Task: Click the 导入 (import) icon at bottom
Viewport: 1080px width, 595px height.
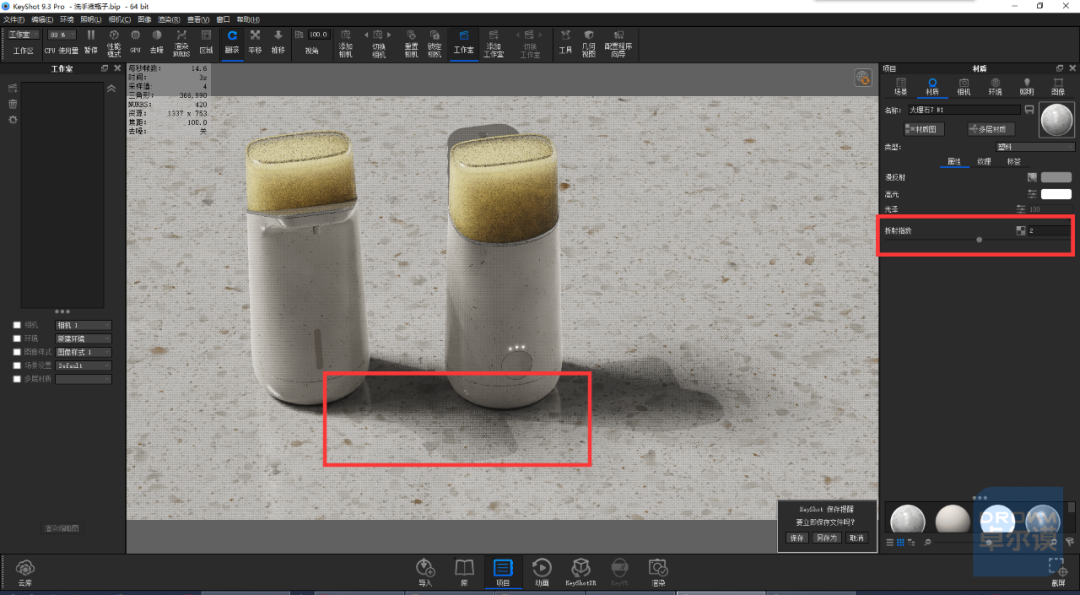Action: click(425, 573)
